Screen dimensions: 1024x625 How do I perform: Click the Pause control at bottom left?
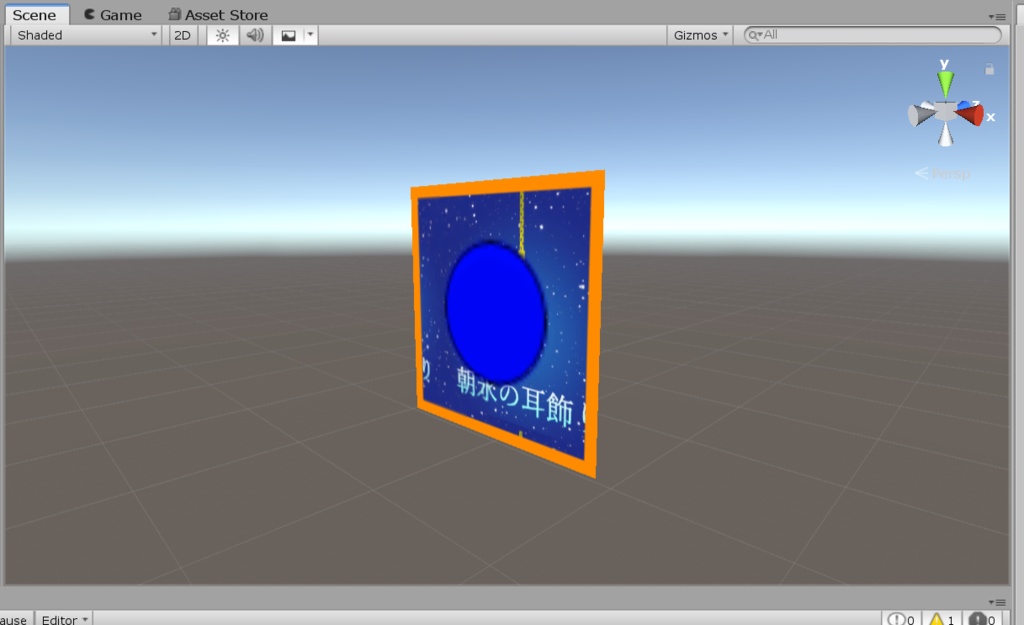[x=11, y=618]
